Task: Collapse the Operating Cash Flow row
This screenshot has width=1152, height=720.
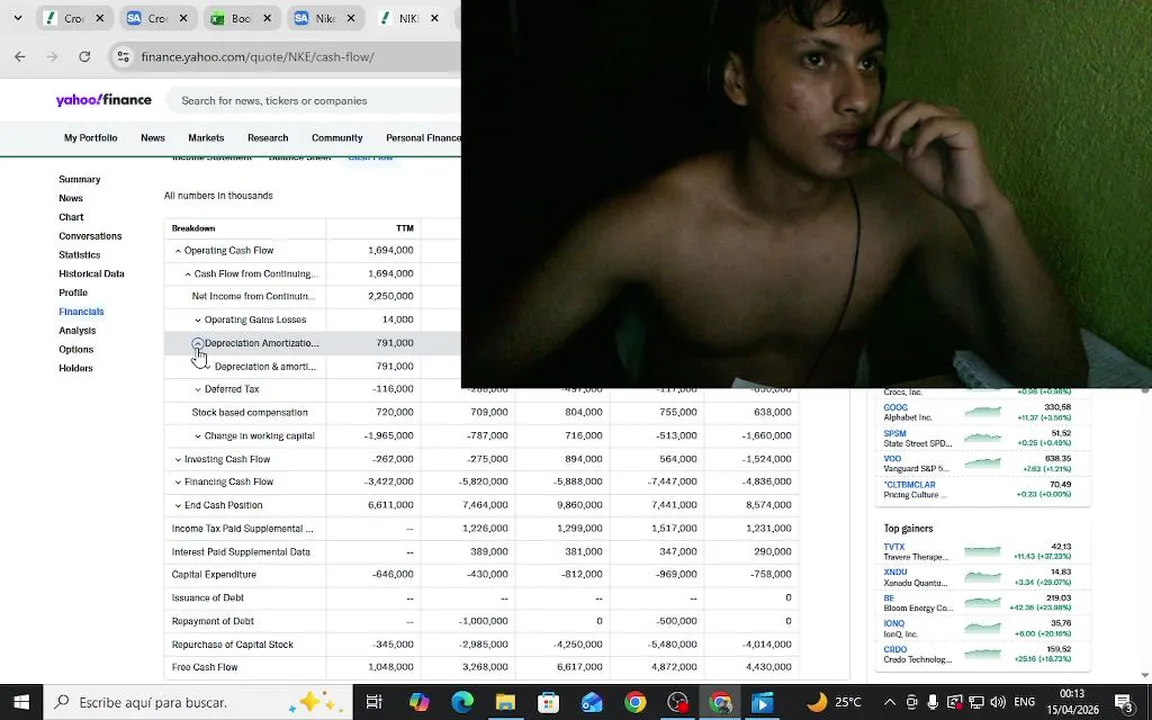Action: pos(178,251)
